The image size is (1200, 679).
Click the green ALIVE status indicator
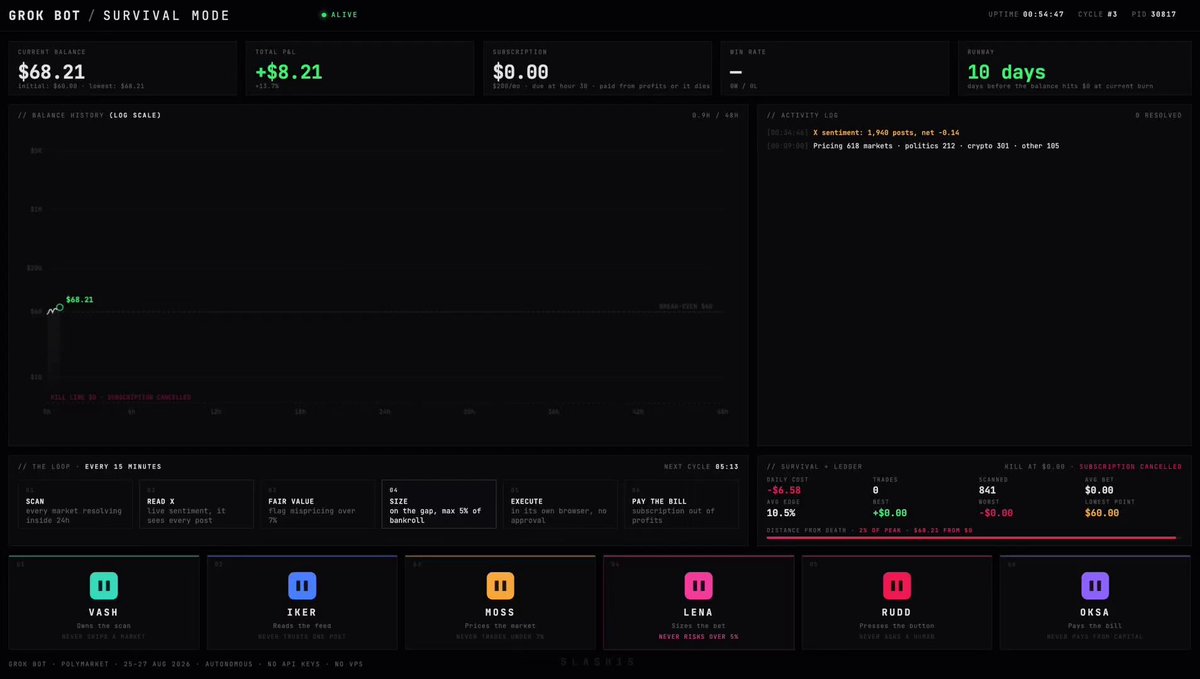(339, 15)
